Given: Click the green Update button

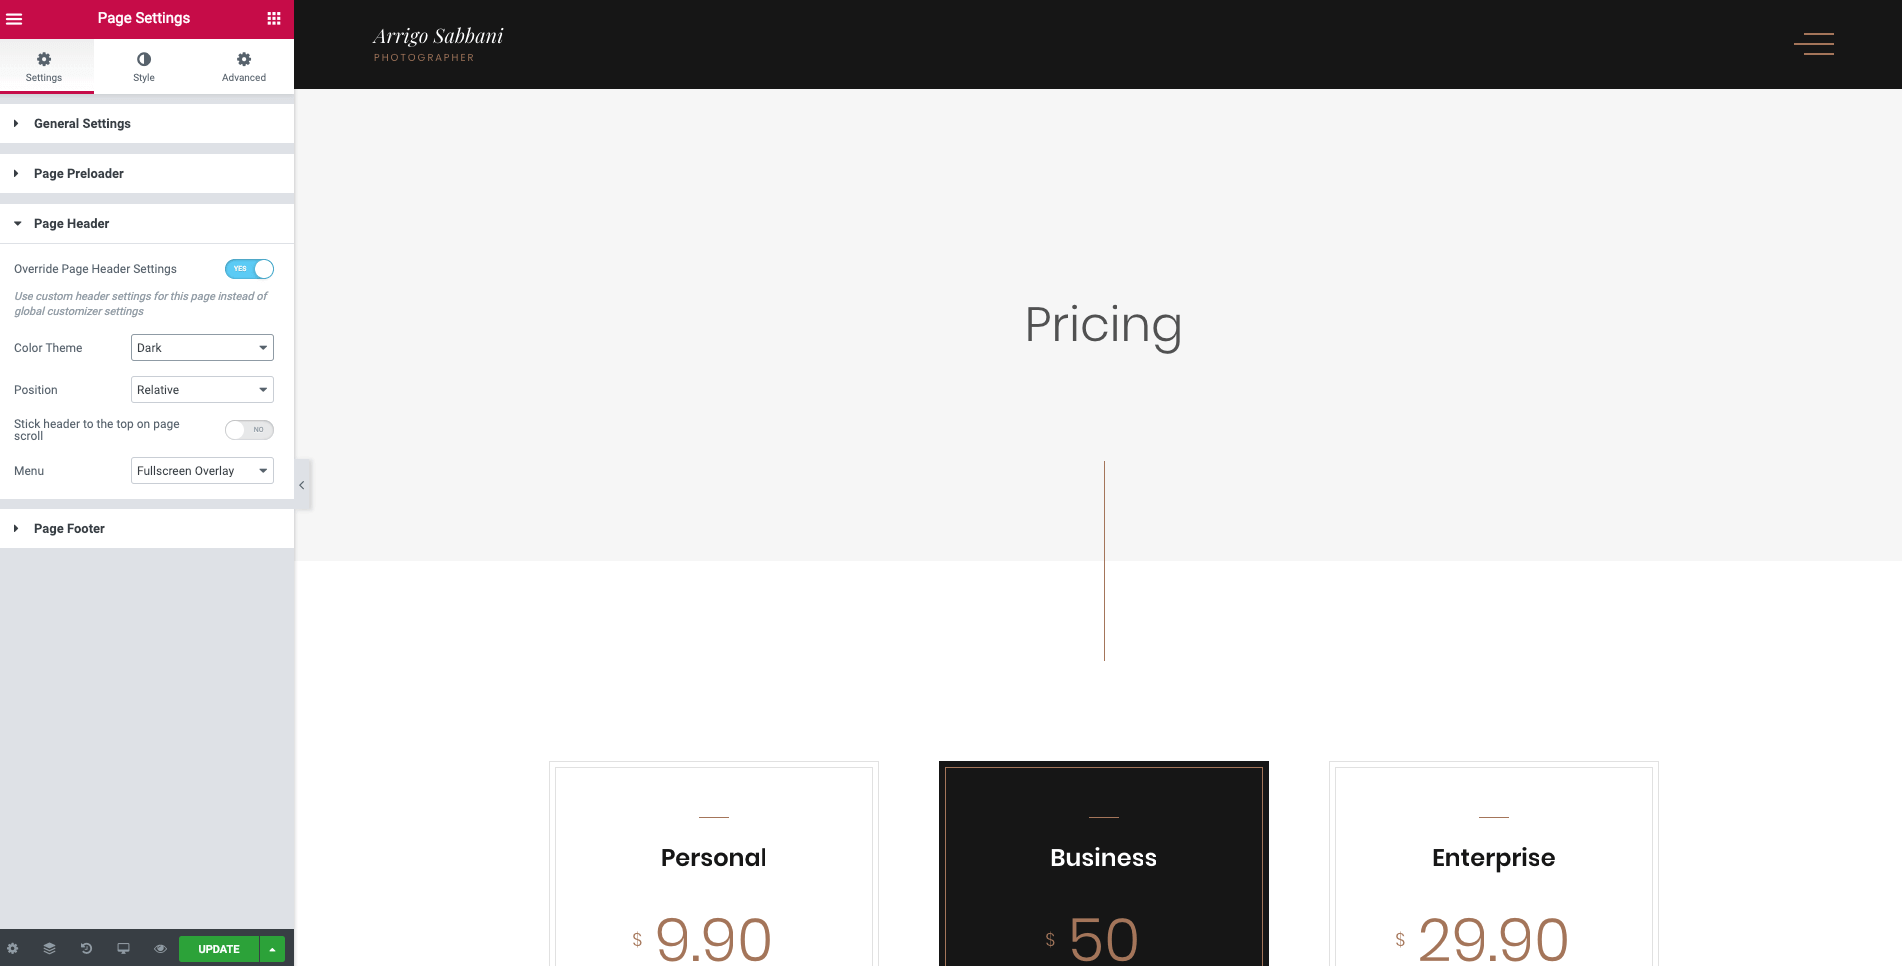Looking at the screenshot, I should pos(219,949).
